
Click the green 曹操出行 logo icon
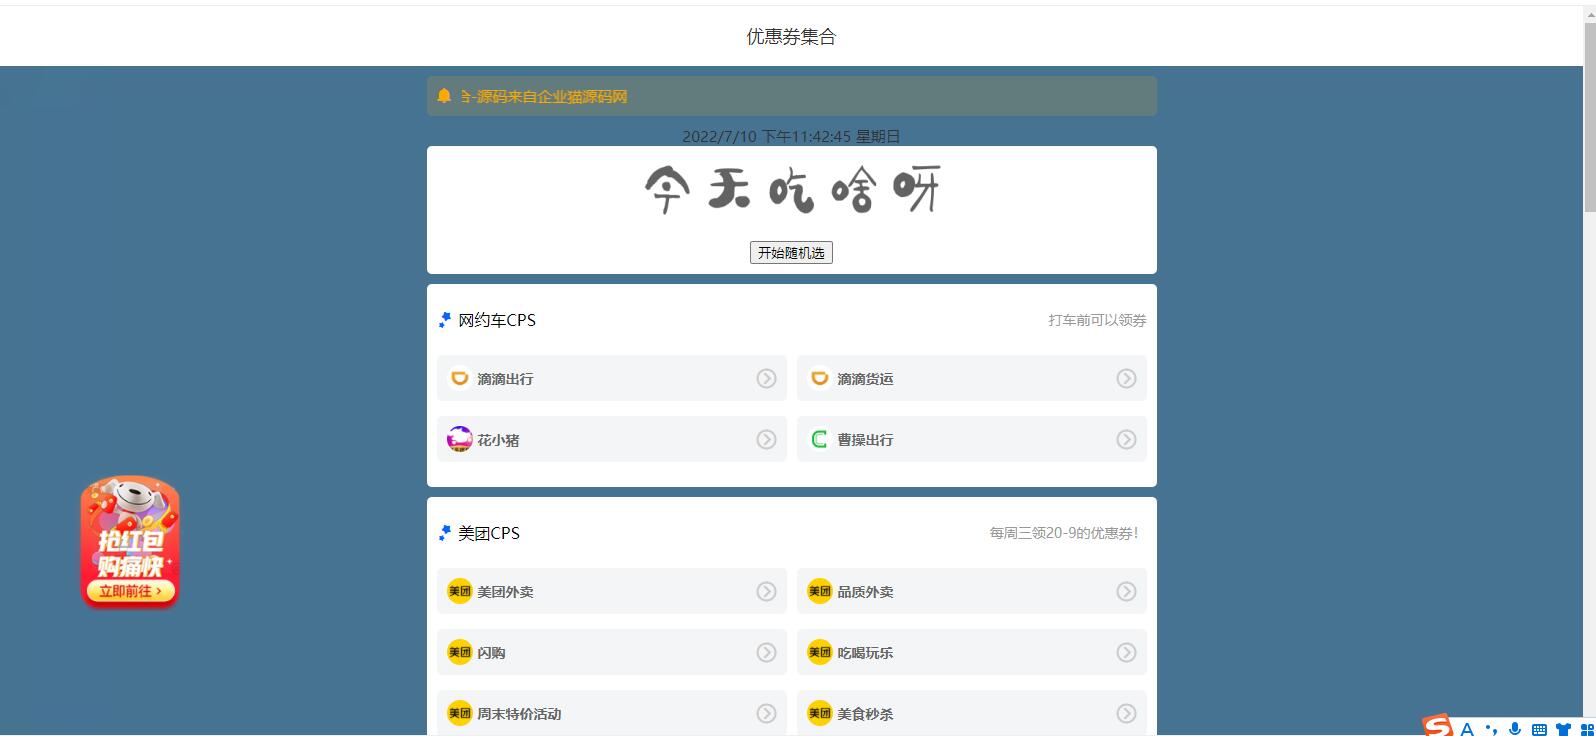pos(820,439)
